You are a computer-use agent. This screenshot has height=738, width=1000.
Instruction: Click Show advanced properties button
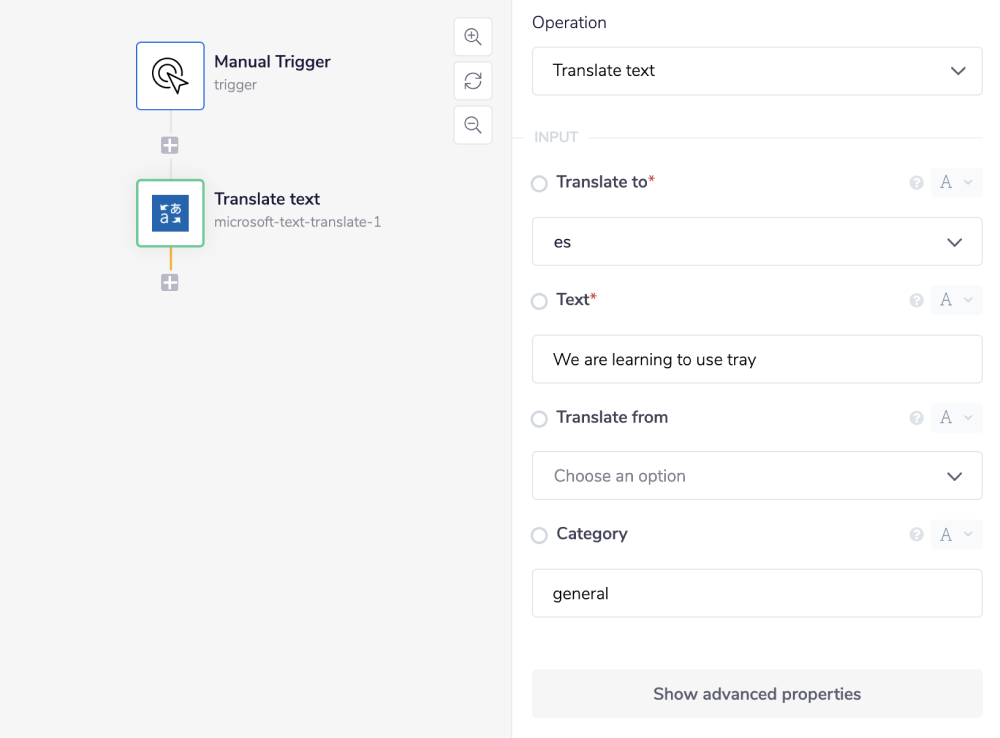tap(757, 694)
